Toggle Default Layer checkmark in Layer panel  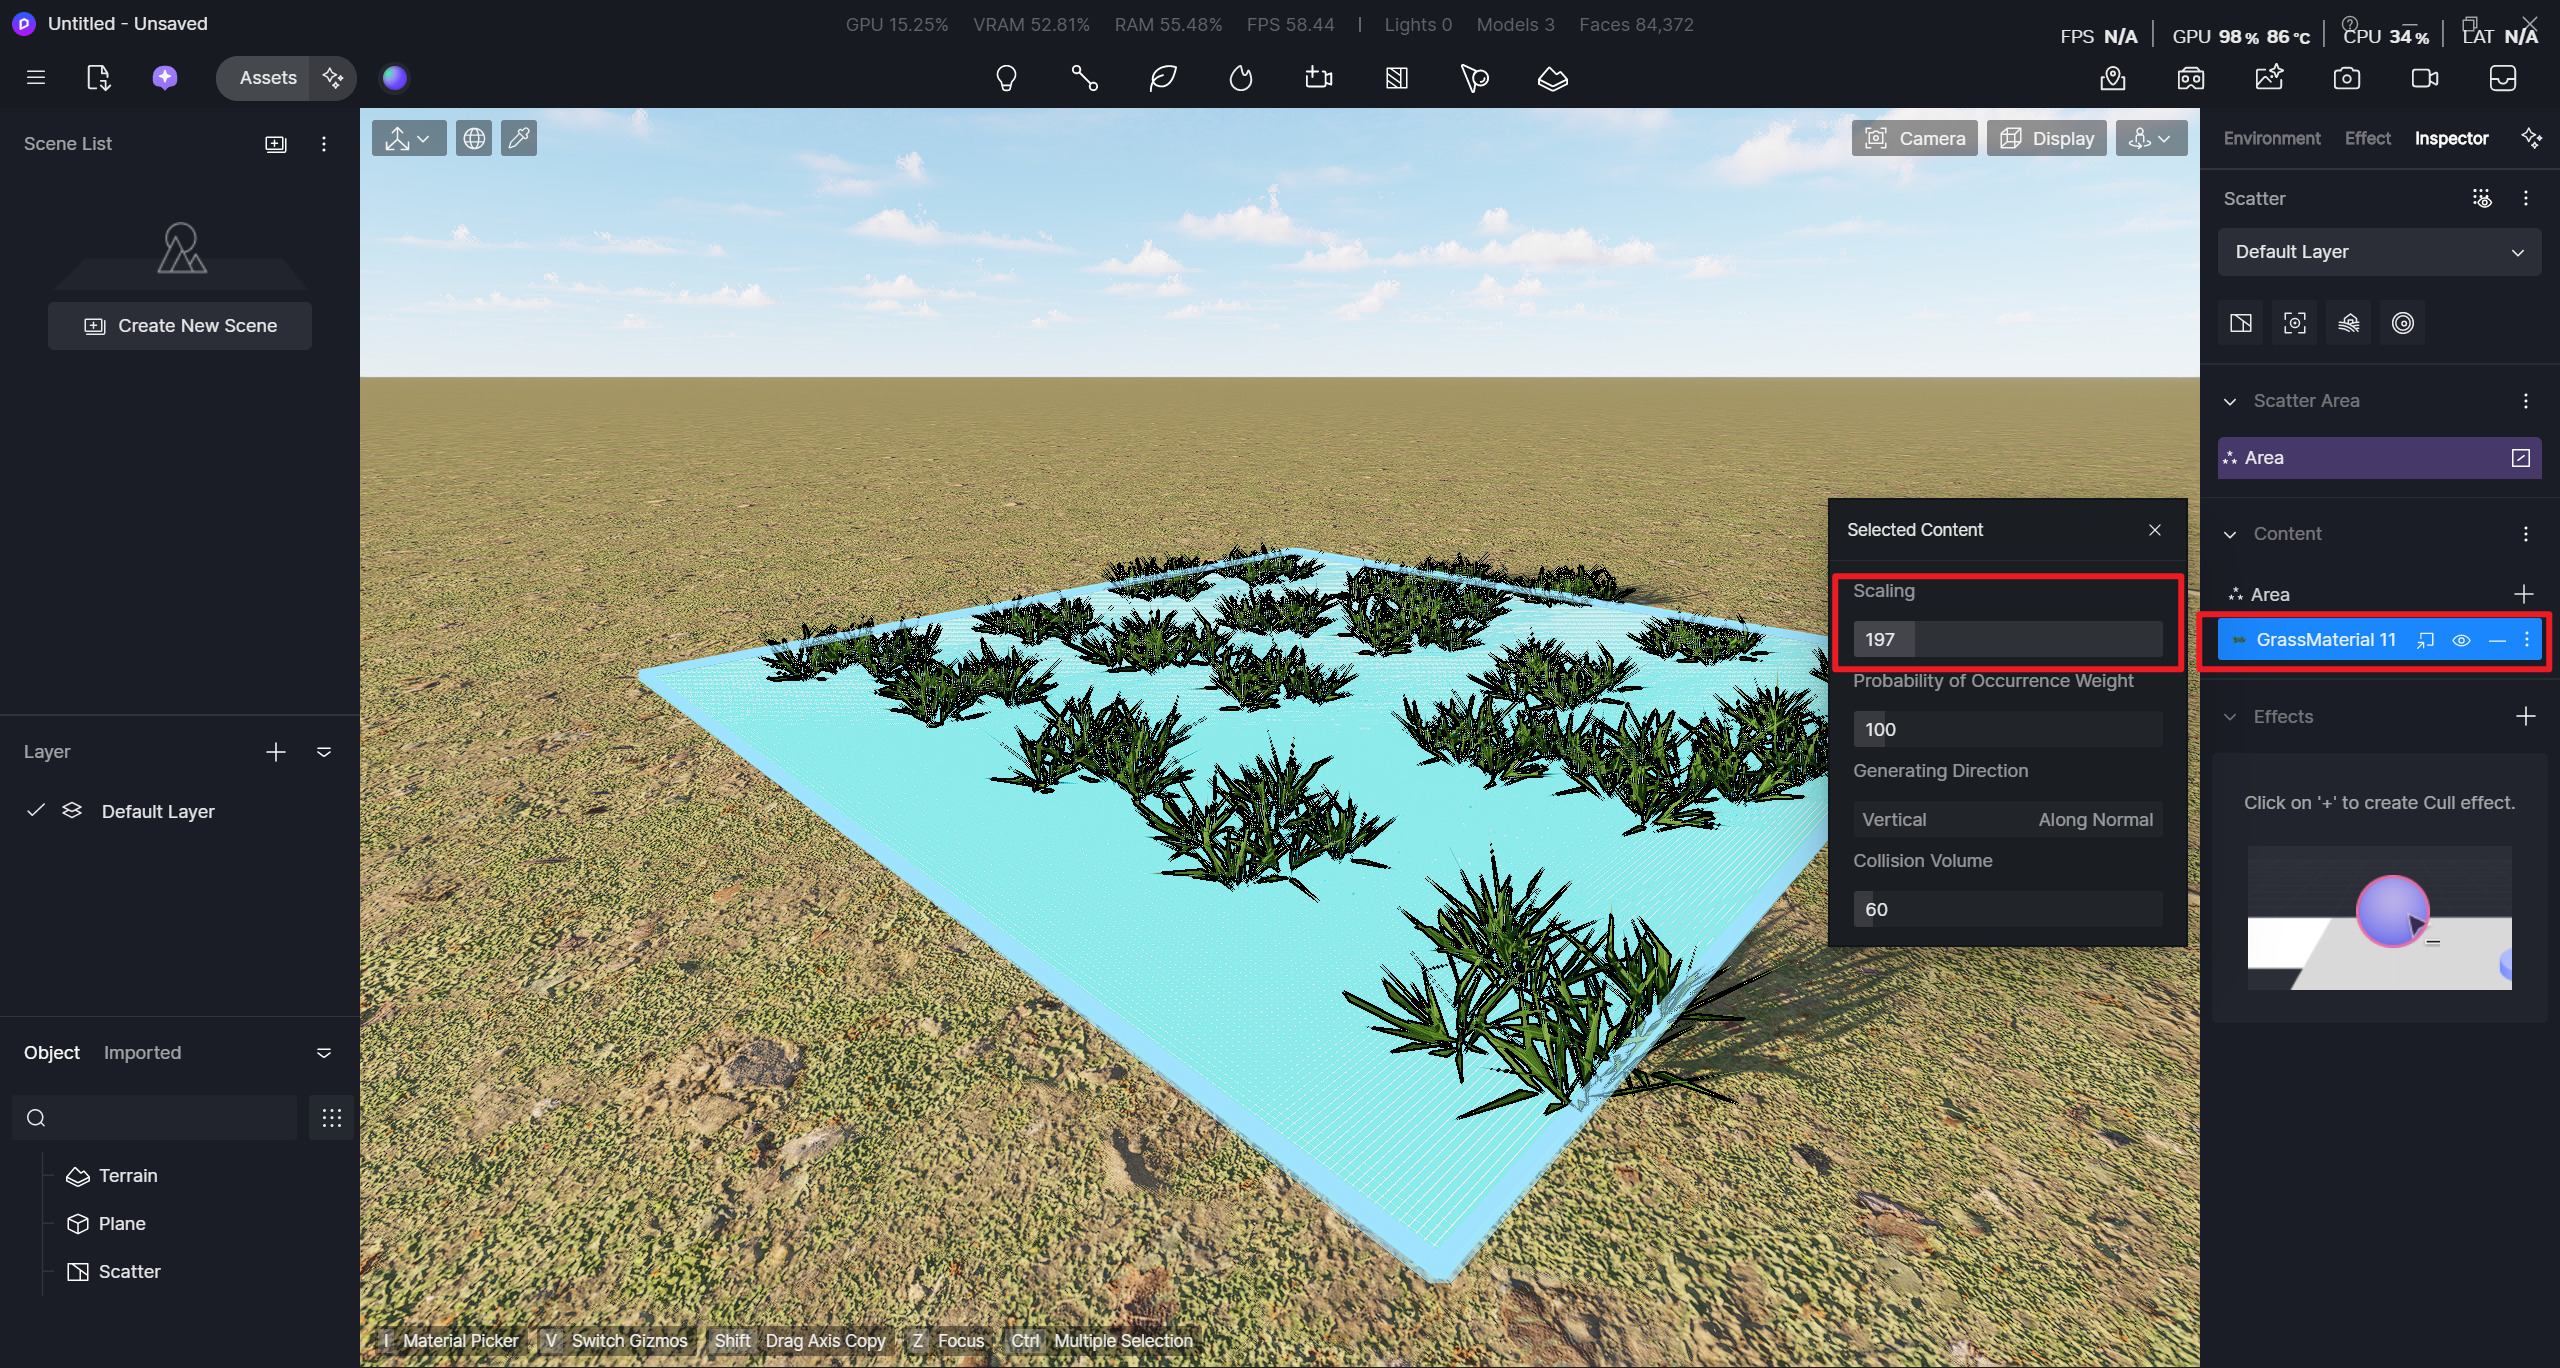36,810
